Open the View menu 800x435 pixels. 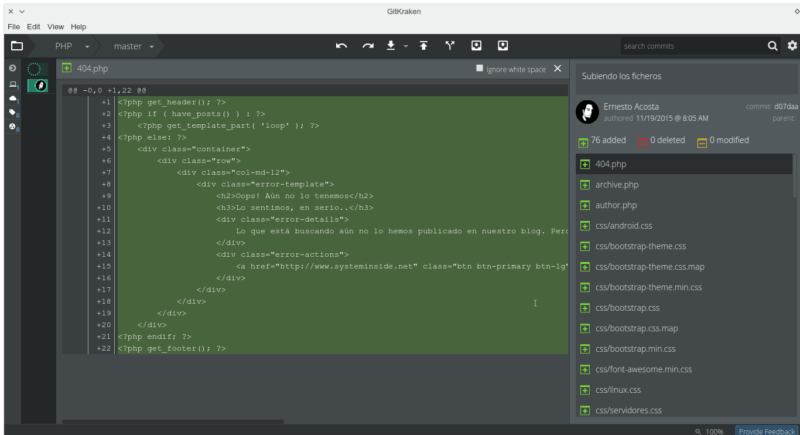[56, 27]
